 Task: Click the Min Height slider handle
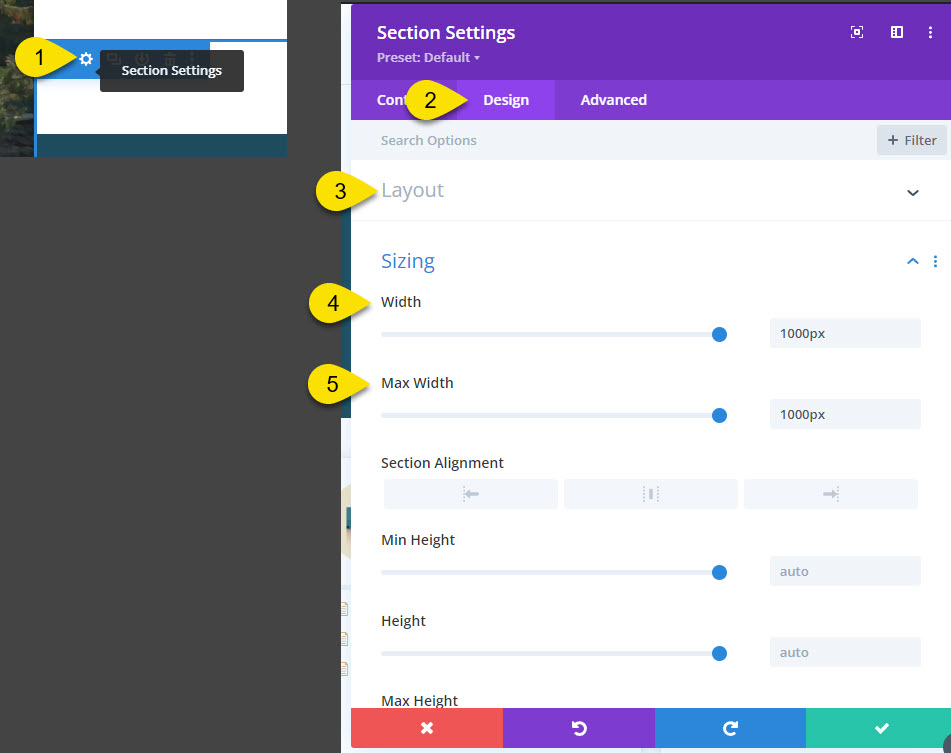[x=719, y=572]
